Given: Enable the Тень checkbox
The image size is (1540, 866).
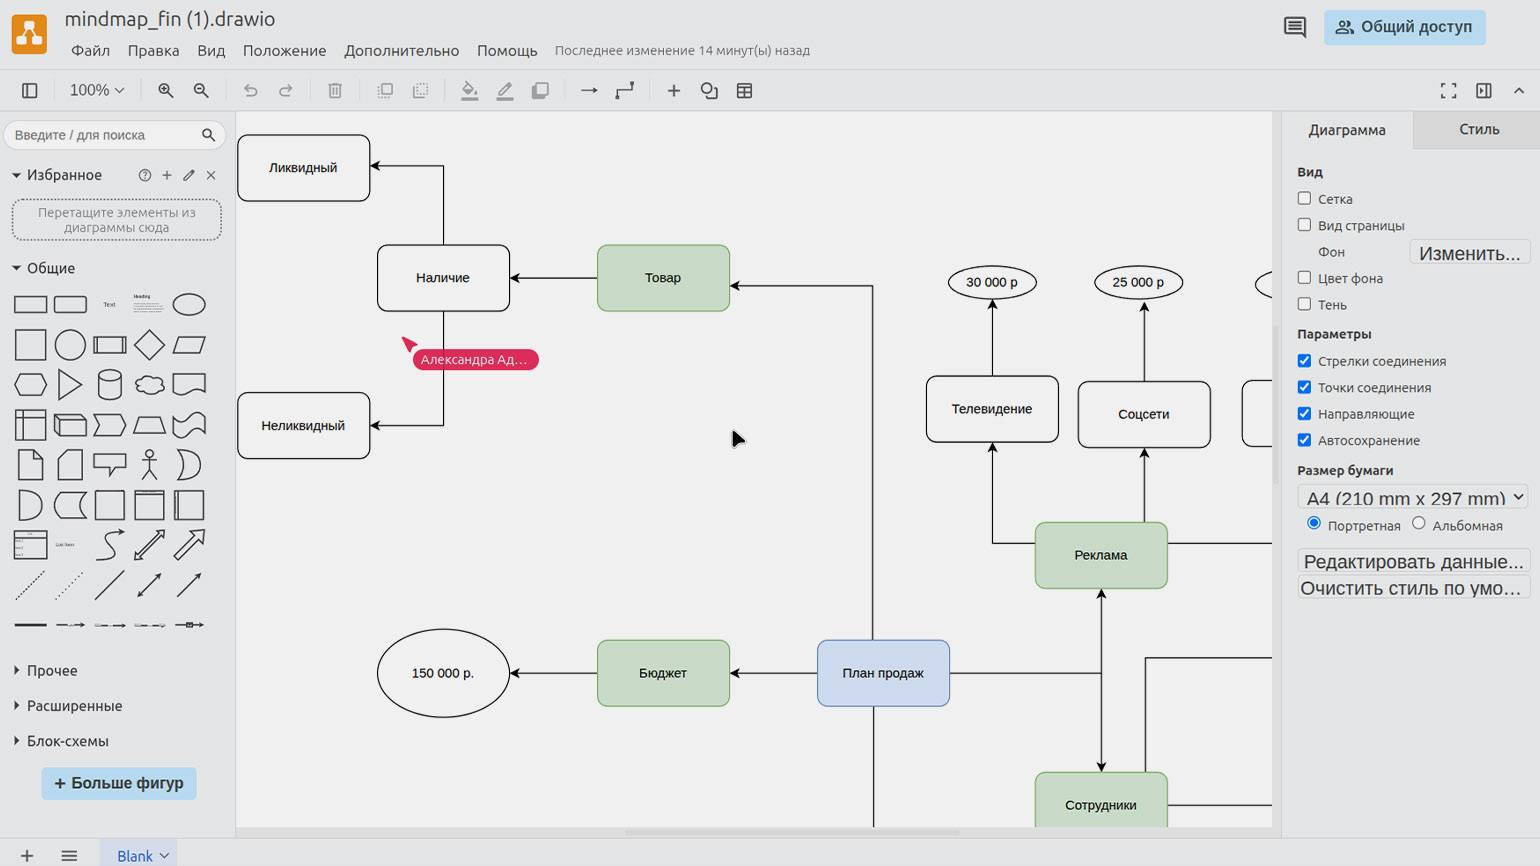Looking at the screenshot, I should coord(1304,304).
